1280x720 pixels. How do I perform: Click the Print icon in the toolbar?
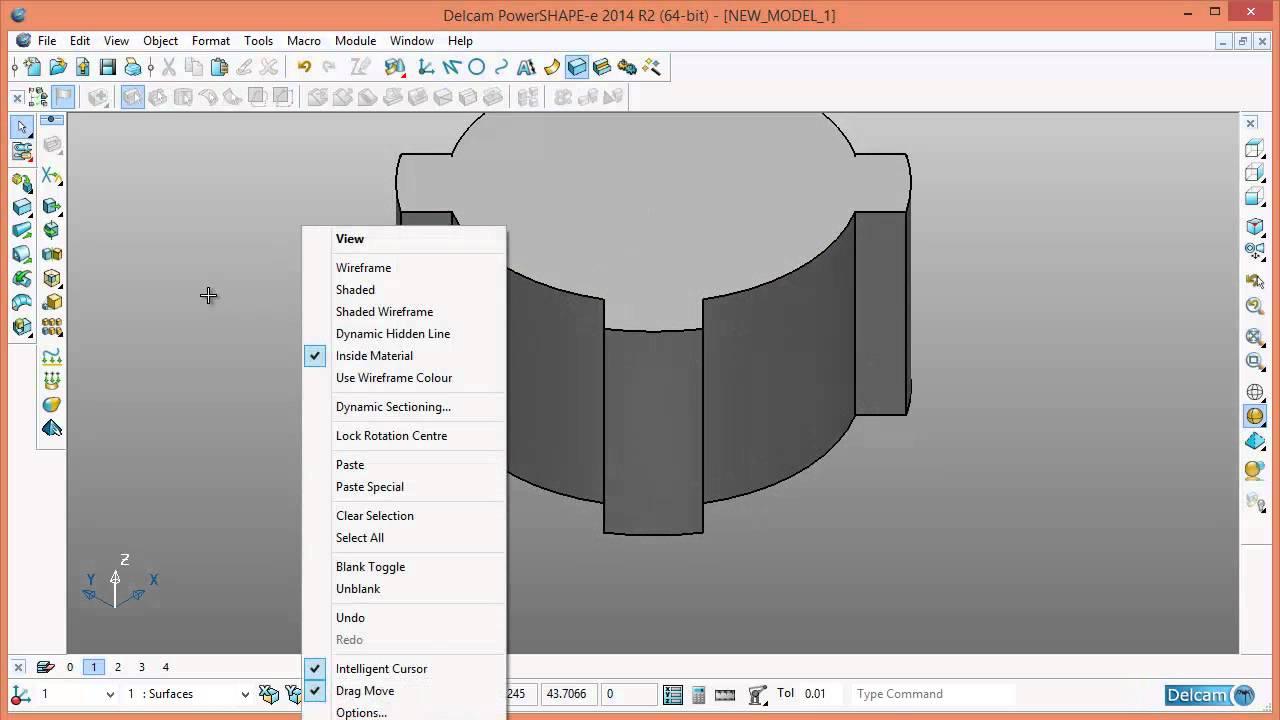pos(132,67)
